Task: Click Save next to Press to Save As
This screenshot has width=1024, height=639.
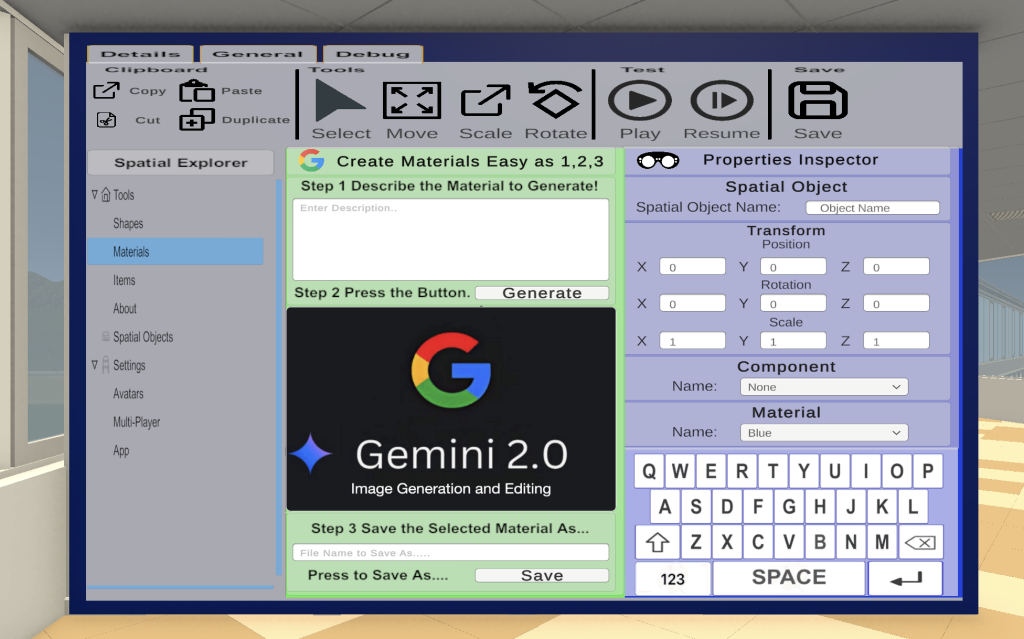Action: (x=542, y=575)
